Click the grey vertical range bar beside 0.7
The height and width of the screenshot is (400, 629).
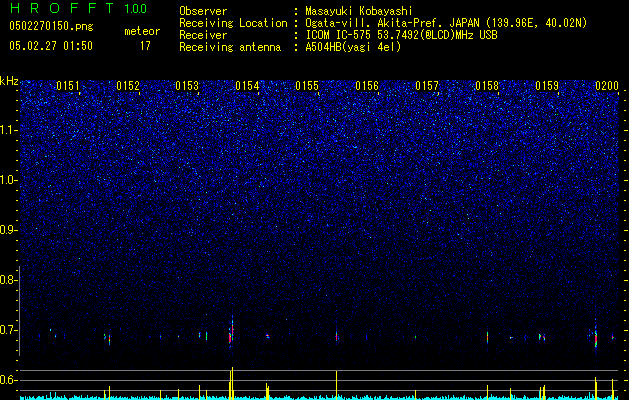coord(19,311)
